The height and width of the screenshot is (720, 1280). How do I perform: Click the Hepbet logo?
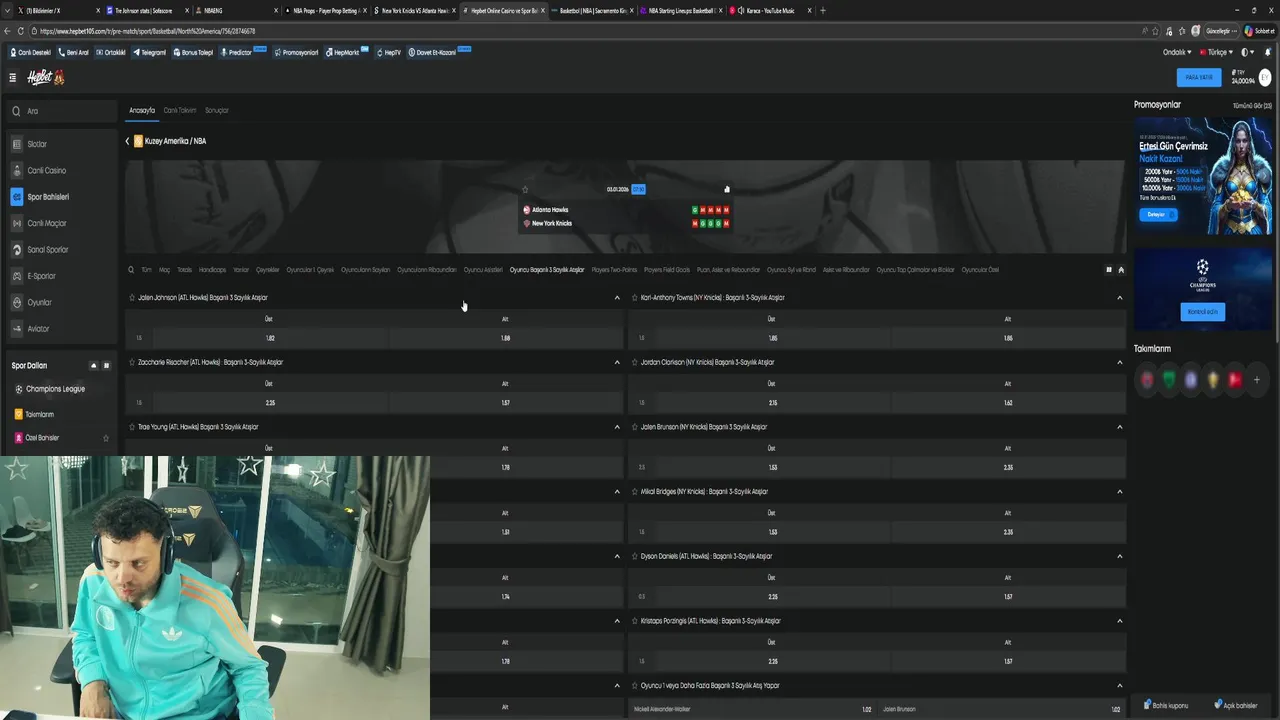click(45, 77)
